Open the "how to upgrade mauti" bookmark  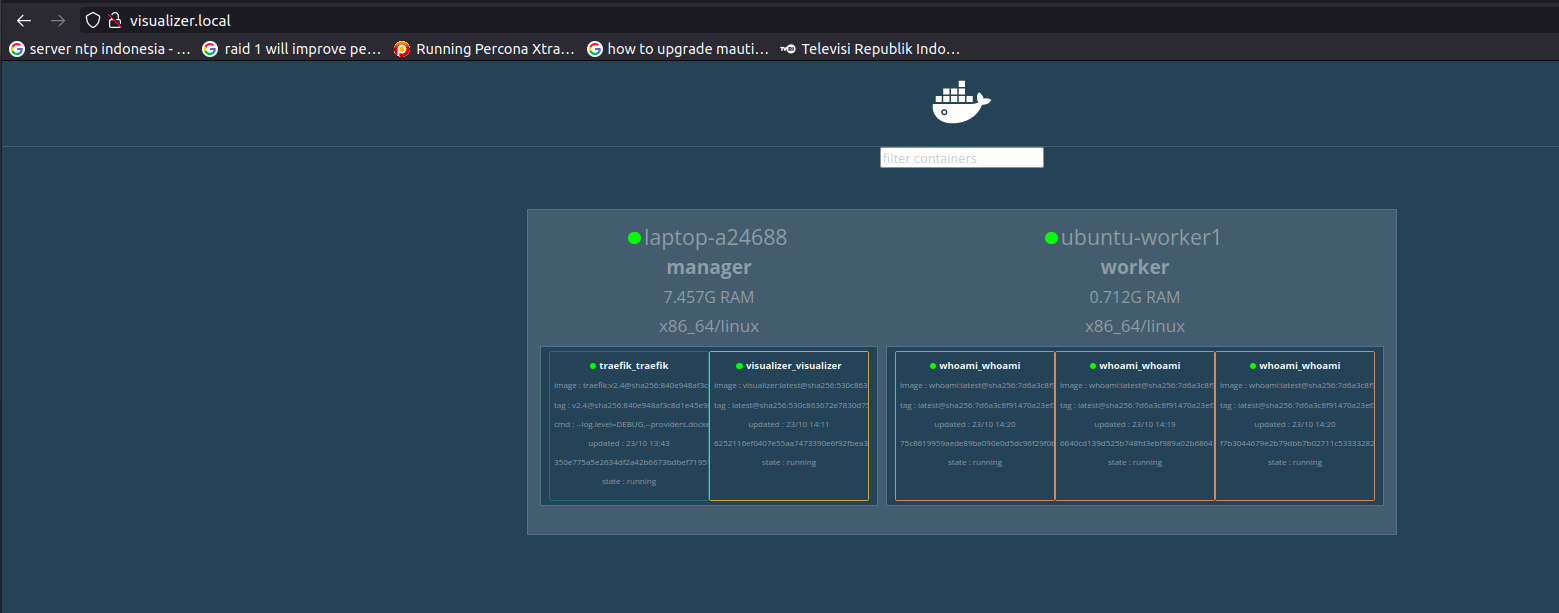coord(678,49)
